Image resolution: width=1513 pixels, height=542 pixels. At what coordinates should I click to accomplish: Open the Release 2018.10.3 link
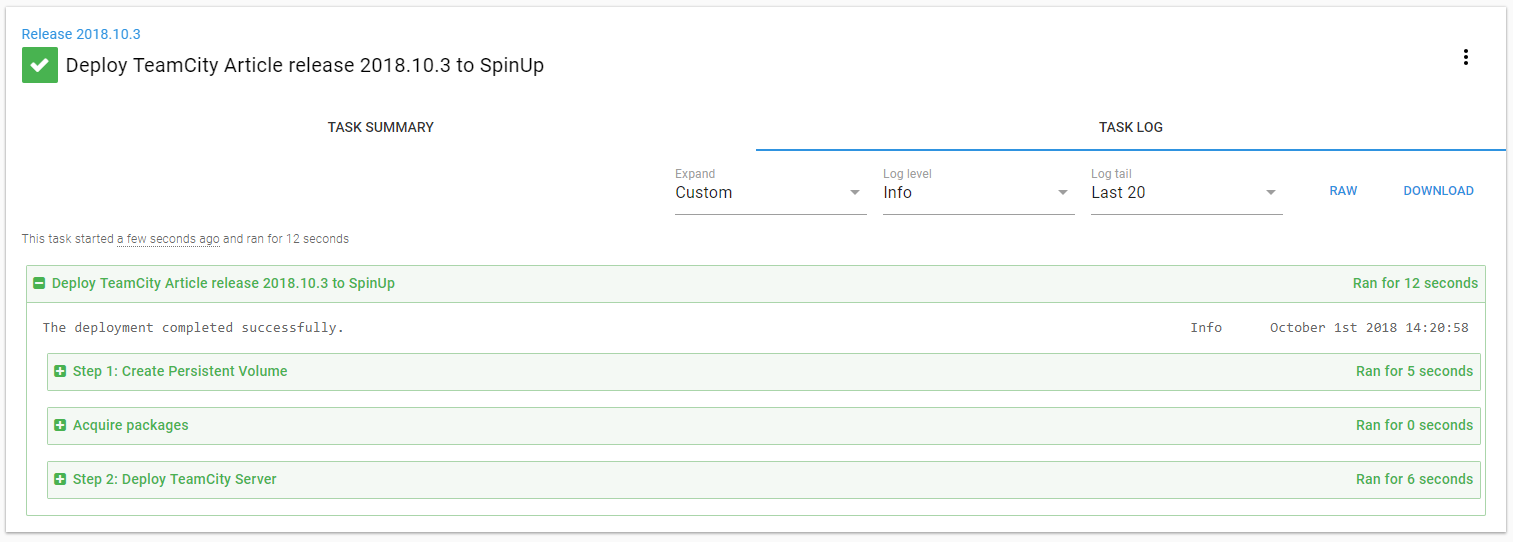coord(81,34)
